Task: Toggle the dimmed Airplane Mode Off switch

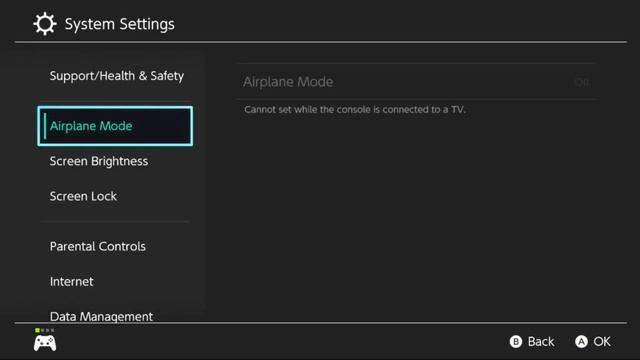Action: [x=581, y=82]
